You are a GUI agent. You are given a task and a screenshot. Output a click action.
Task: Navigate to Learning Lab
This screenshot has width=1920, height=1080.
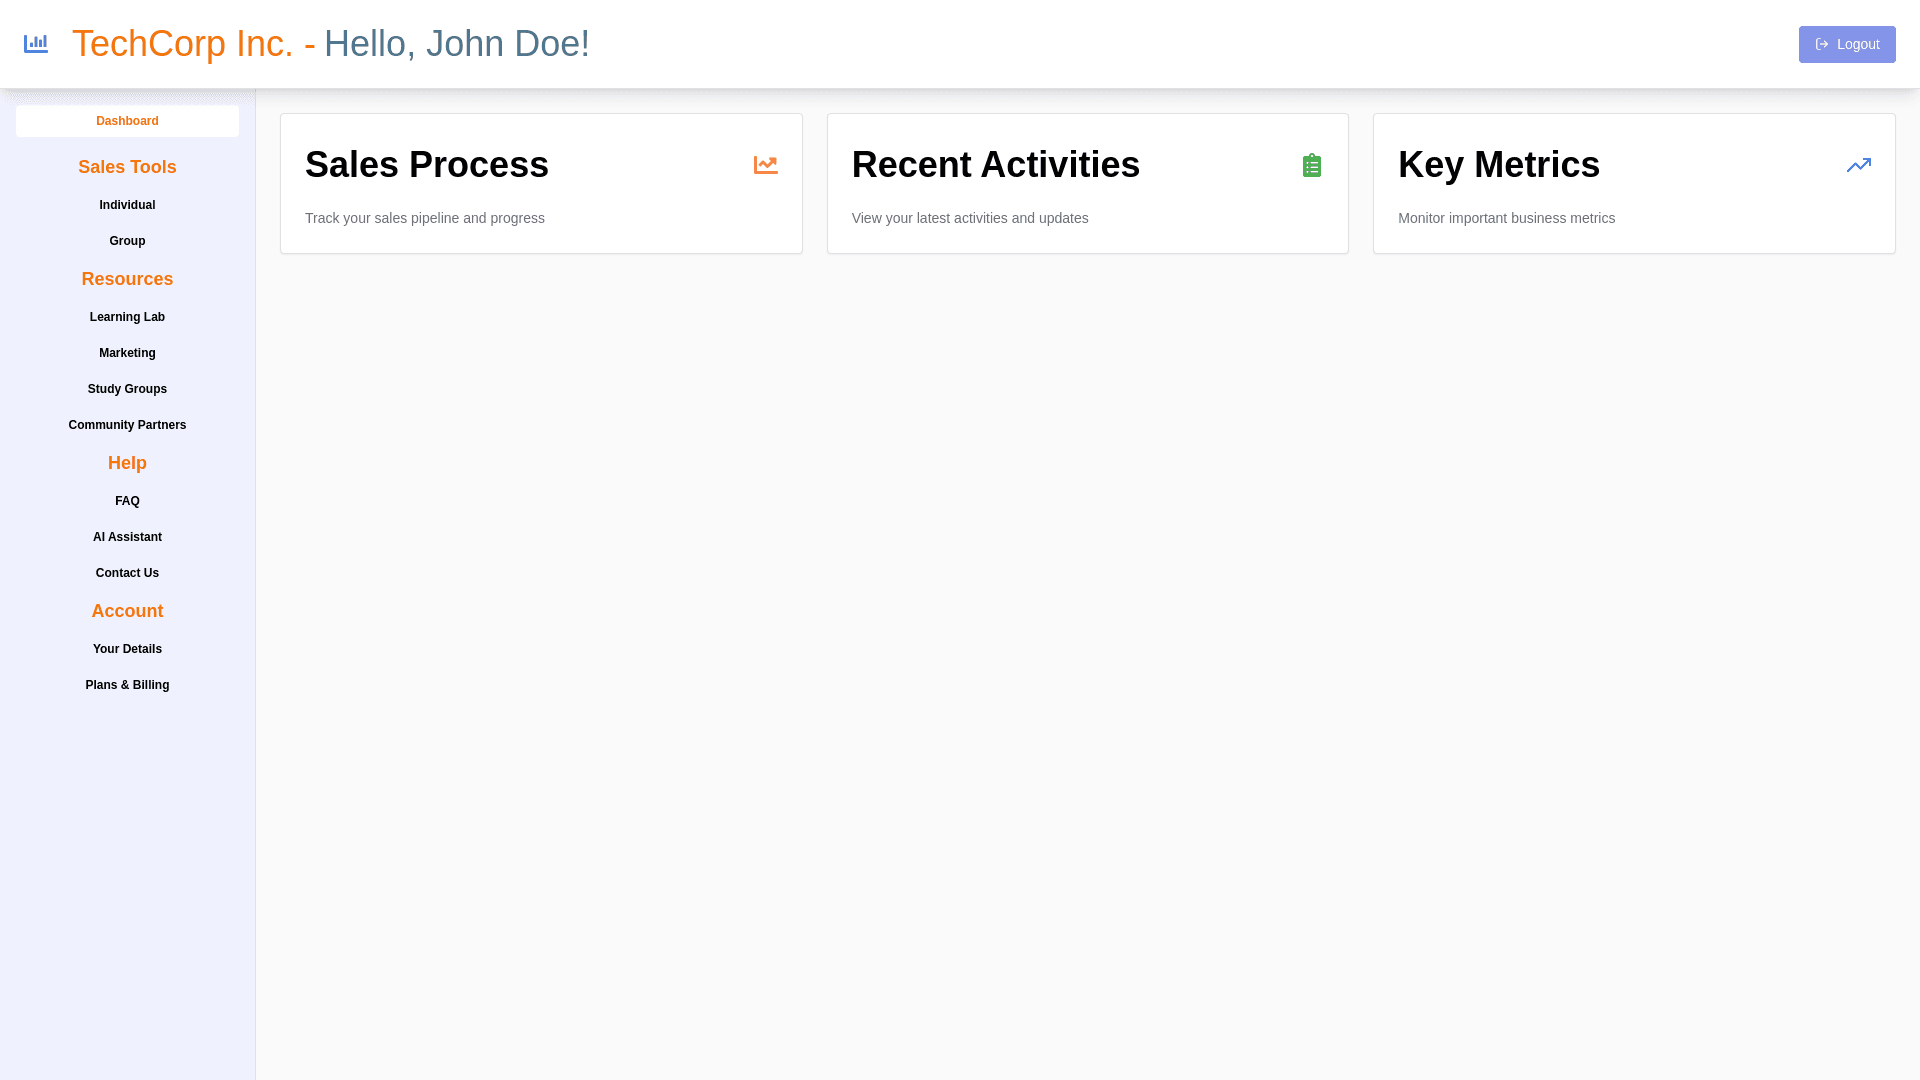[x=127, y=317]
